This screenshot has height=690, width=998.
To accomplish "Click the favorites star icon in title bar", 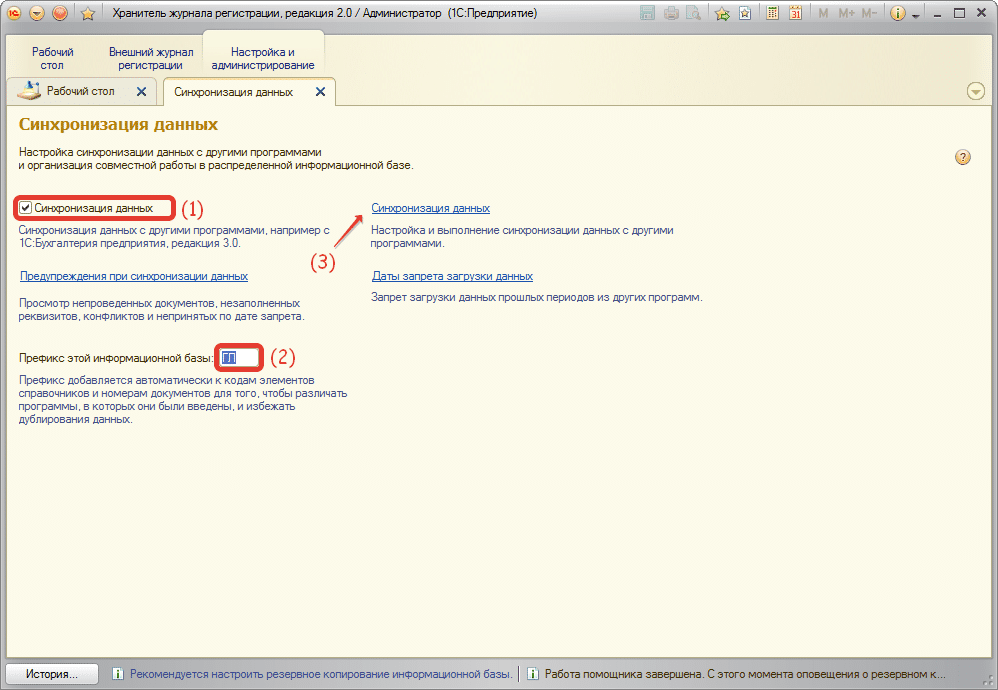I will coord(87,13).
